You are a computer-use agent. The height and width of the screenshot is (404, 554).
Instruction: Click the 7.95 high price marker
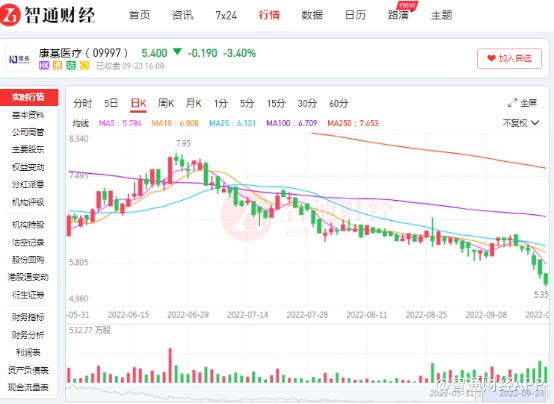point(183,143)
